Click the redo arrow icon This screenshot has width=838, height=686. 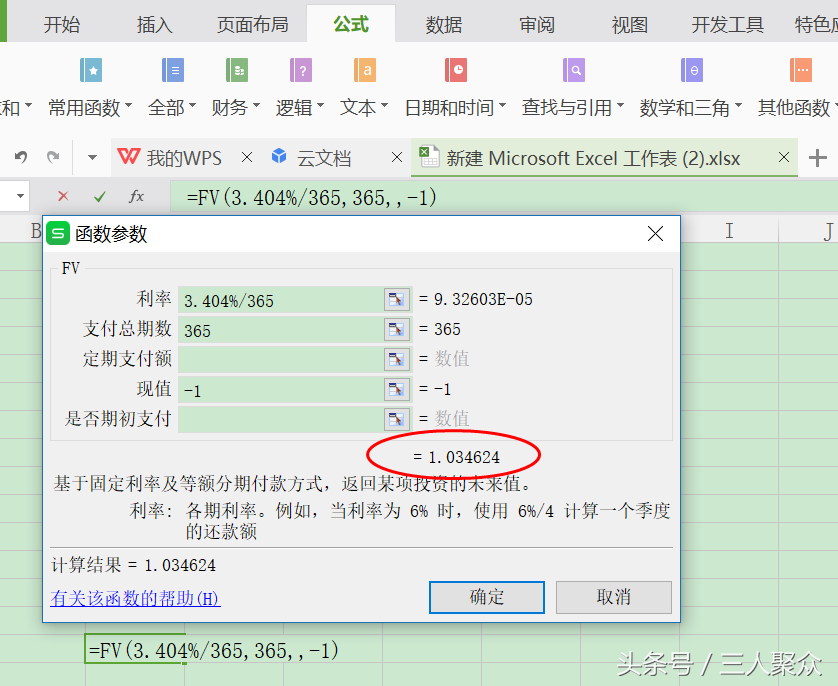[x=53, y=157]
